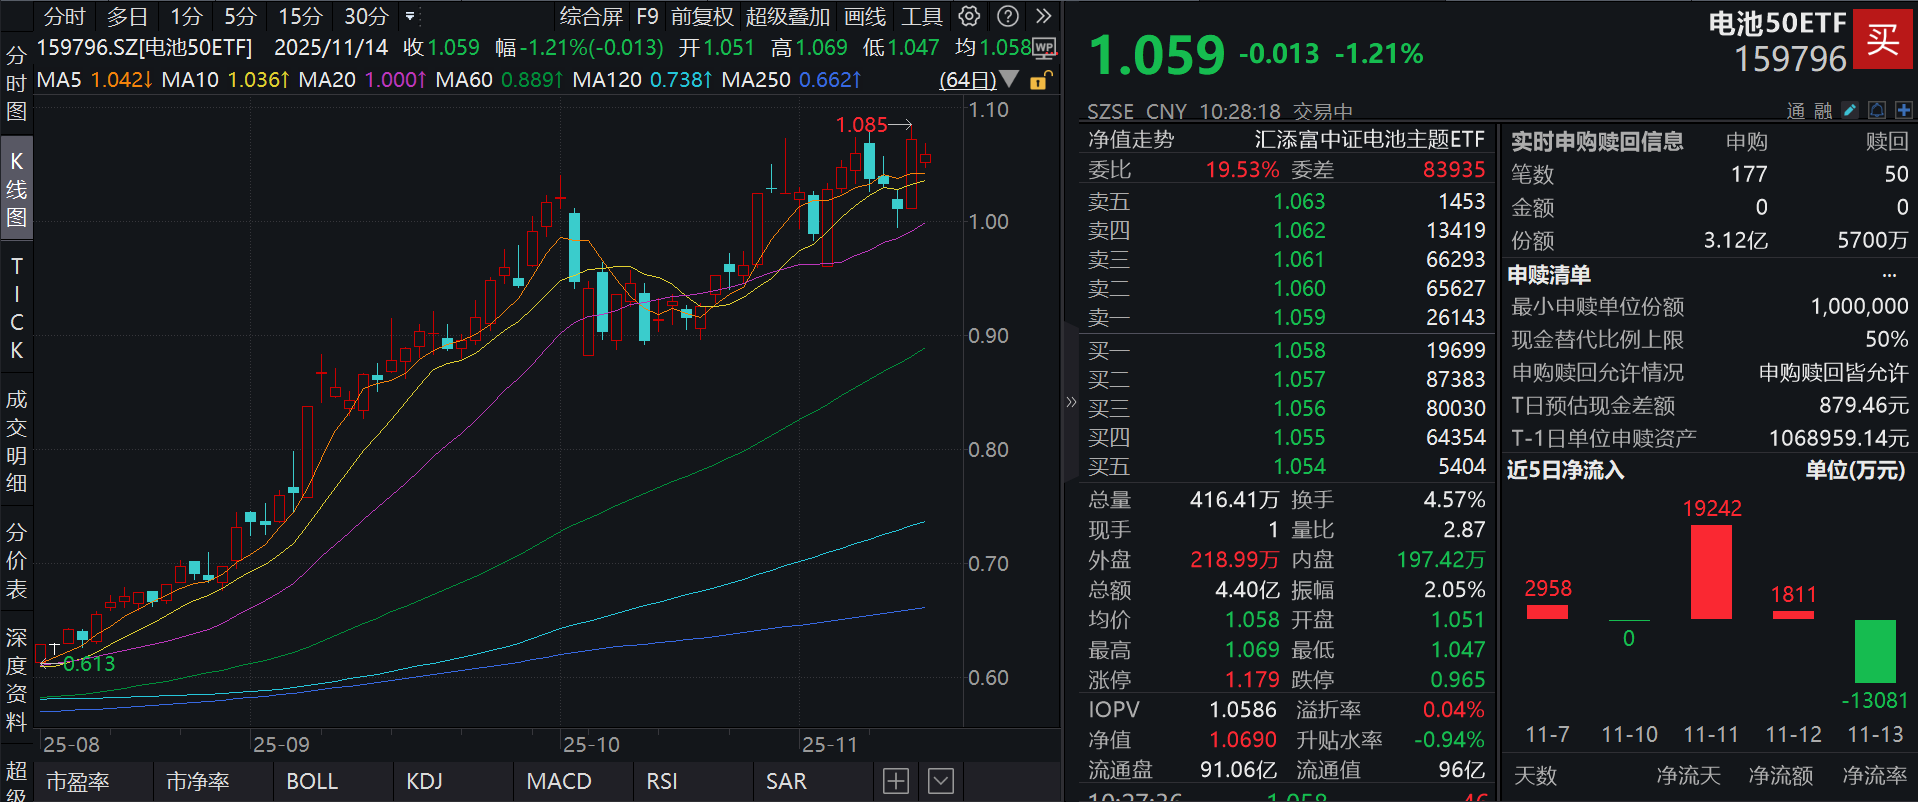Viewport: 1918px width, 802px height.
Task: Open 工具 tools menu
Action: [x=922, y=16]
